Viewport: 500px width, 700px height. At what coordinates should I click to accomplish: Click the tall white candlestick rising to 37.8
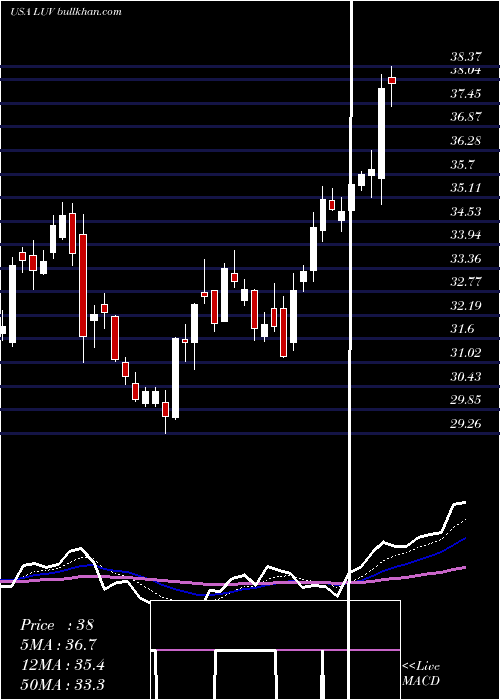pos(382,133)
